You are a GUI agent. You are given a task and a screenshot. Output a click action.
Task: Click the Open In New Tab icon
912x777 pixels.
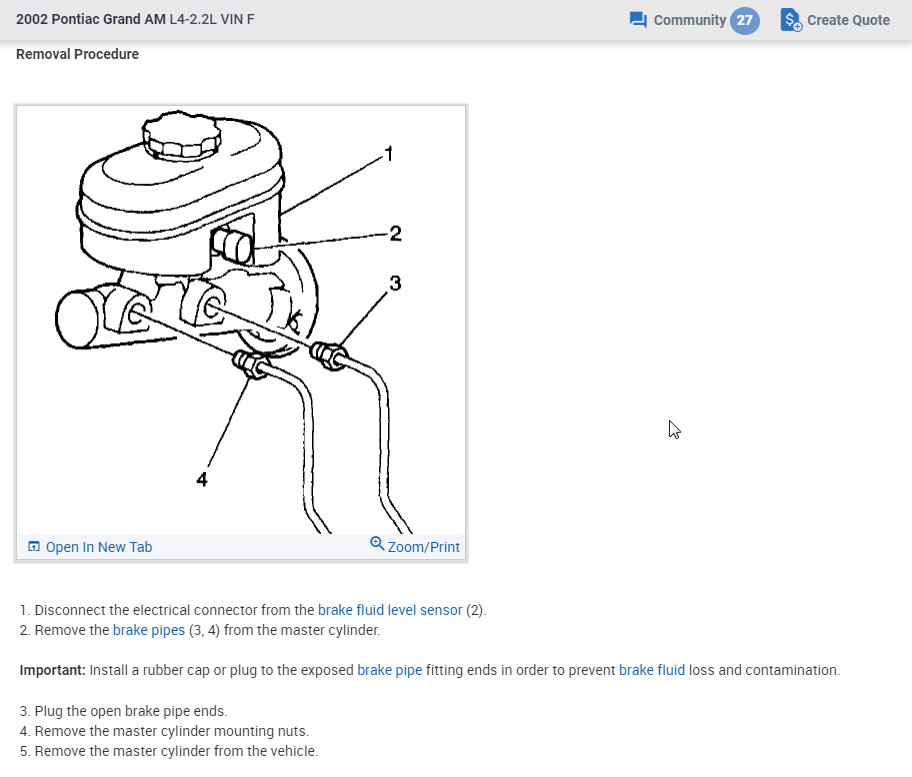click(x=34, y=547)
